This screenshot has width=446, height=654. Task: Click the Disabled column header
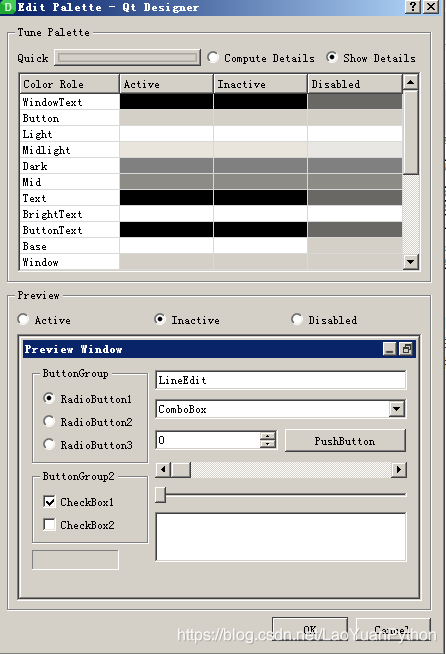pos(355,84)
